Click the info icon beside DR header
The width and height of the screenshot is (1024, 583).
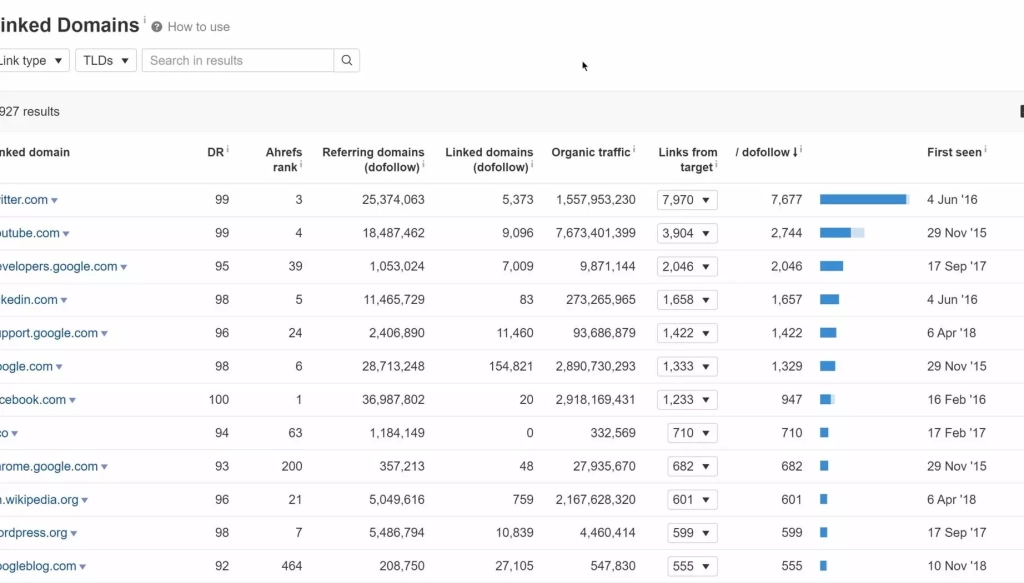(x=227, y=150)
